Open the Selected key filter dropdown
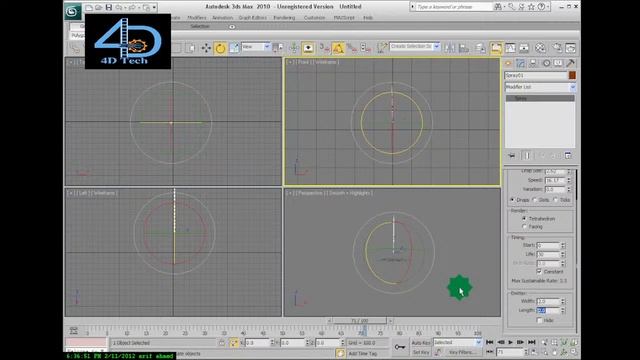640x360 pixels. click(457, 343)
